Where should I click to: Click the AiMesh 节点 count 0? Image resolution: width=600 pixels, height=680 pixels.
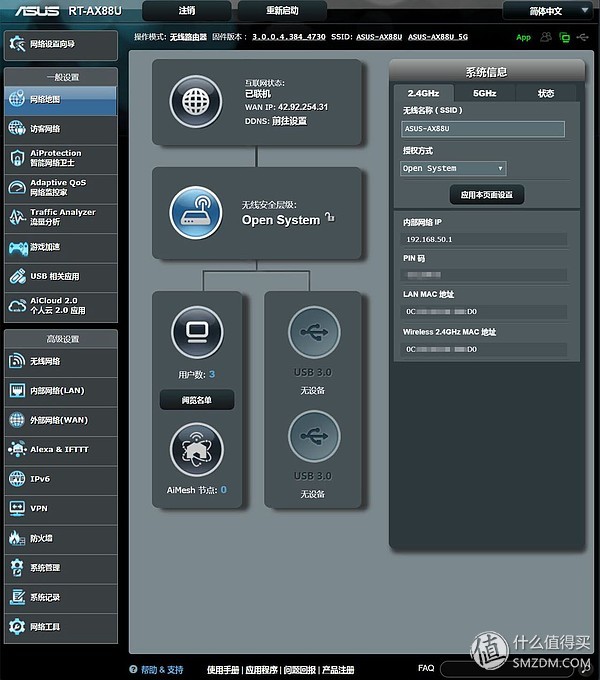click(x=224, y=490)
